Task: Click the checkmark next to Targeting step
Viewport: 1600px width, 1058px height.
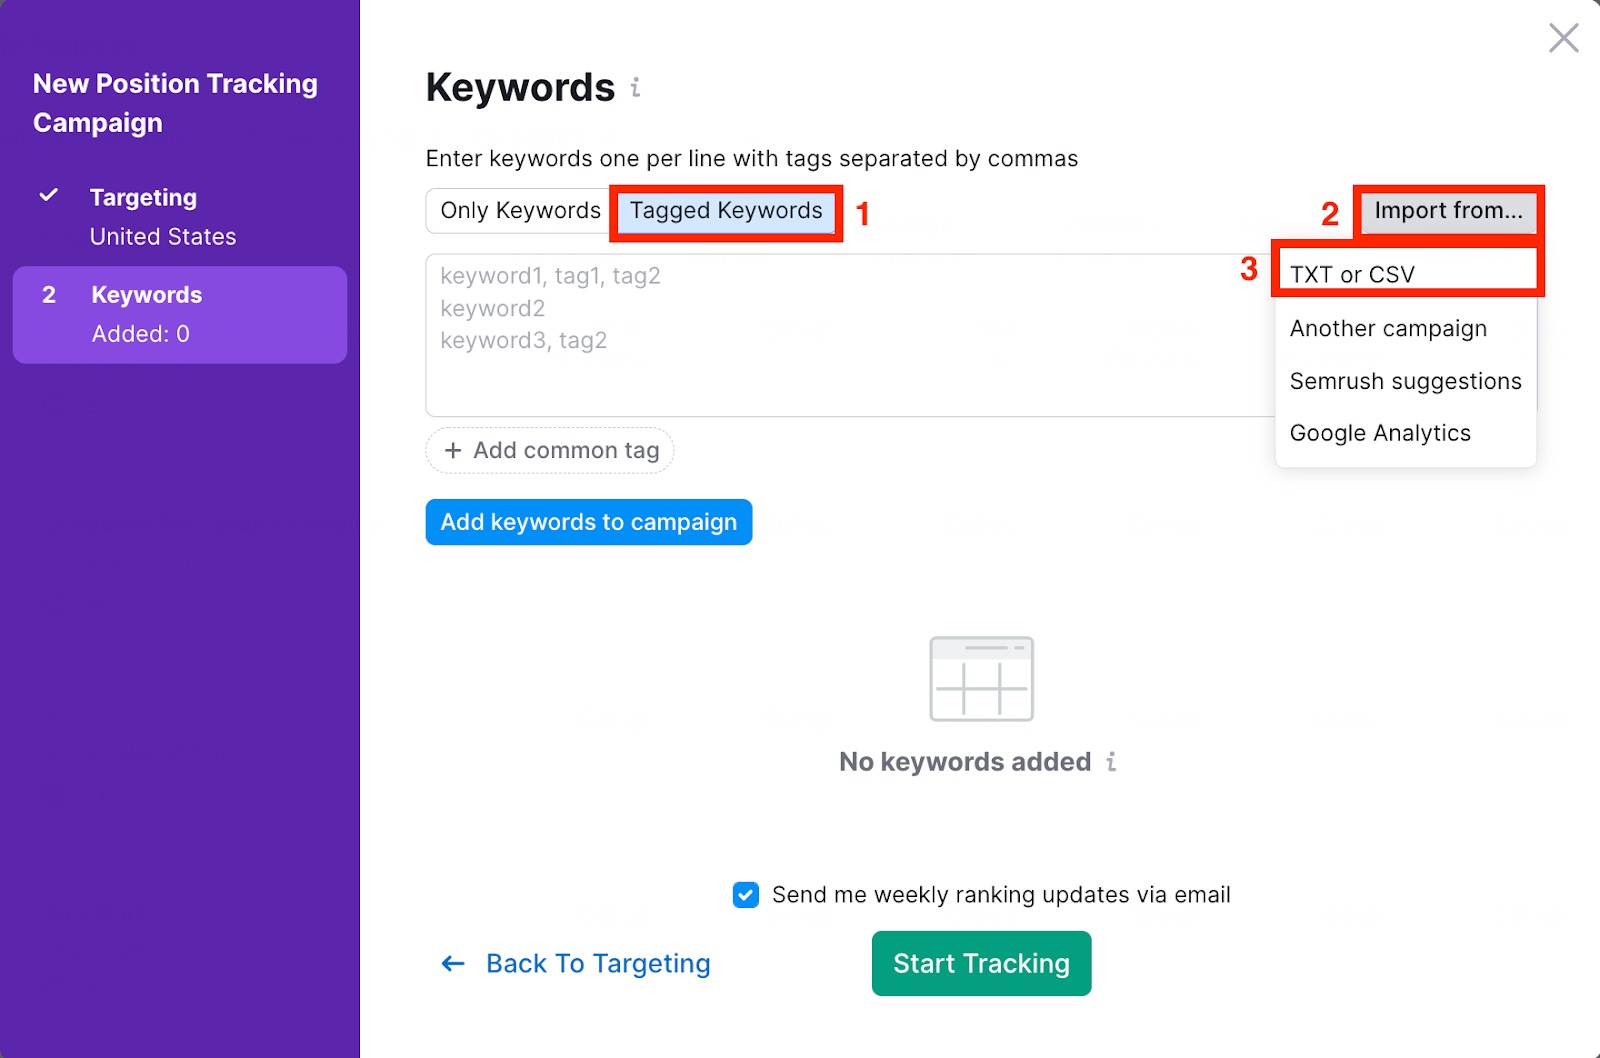Action: [49, 195]
